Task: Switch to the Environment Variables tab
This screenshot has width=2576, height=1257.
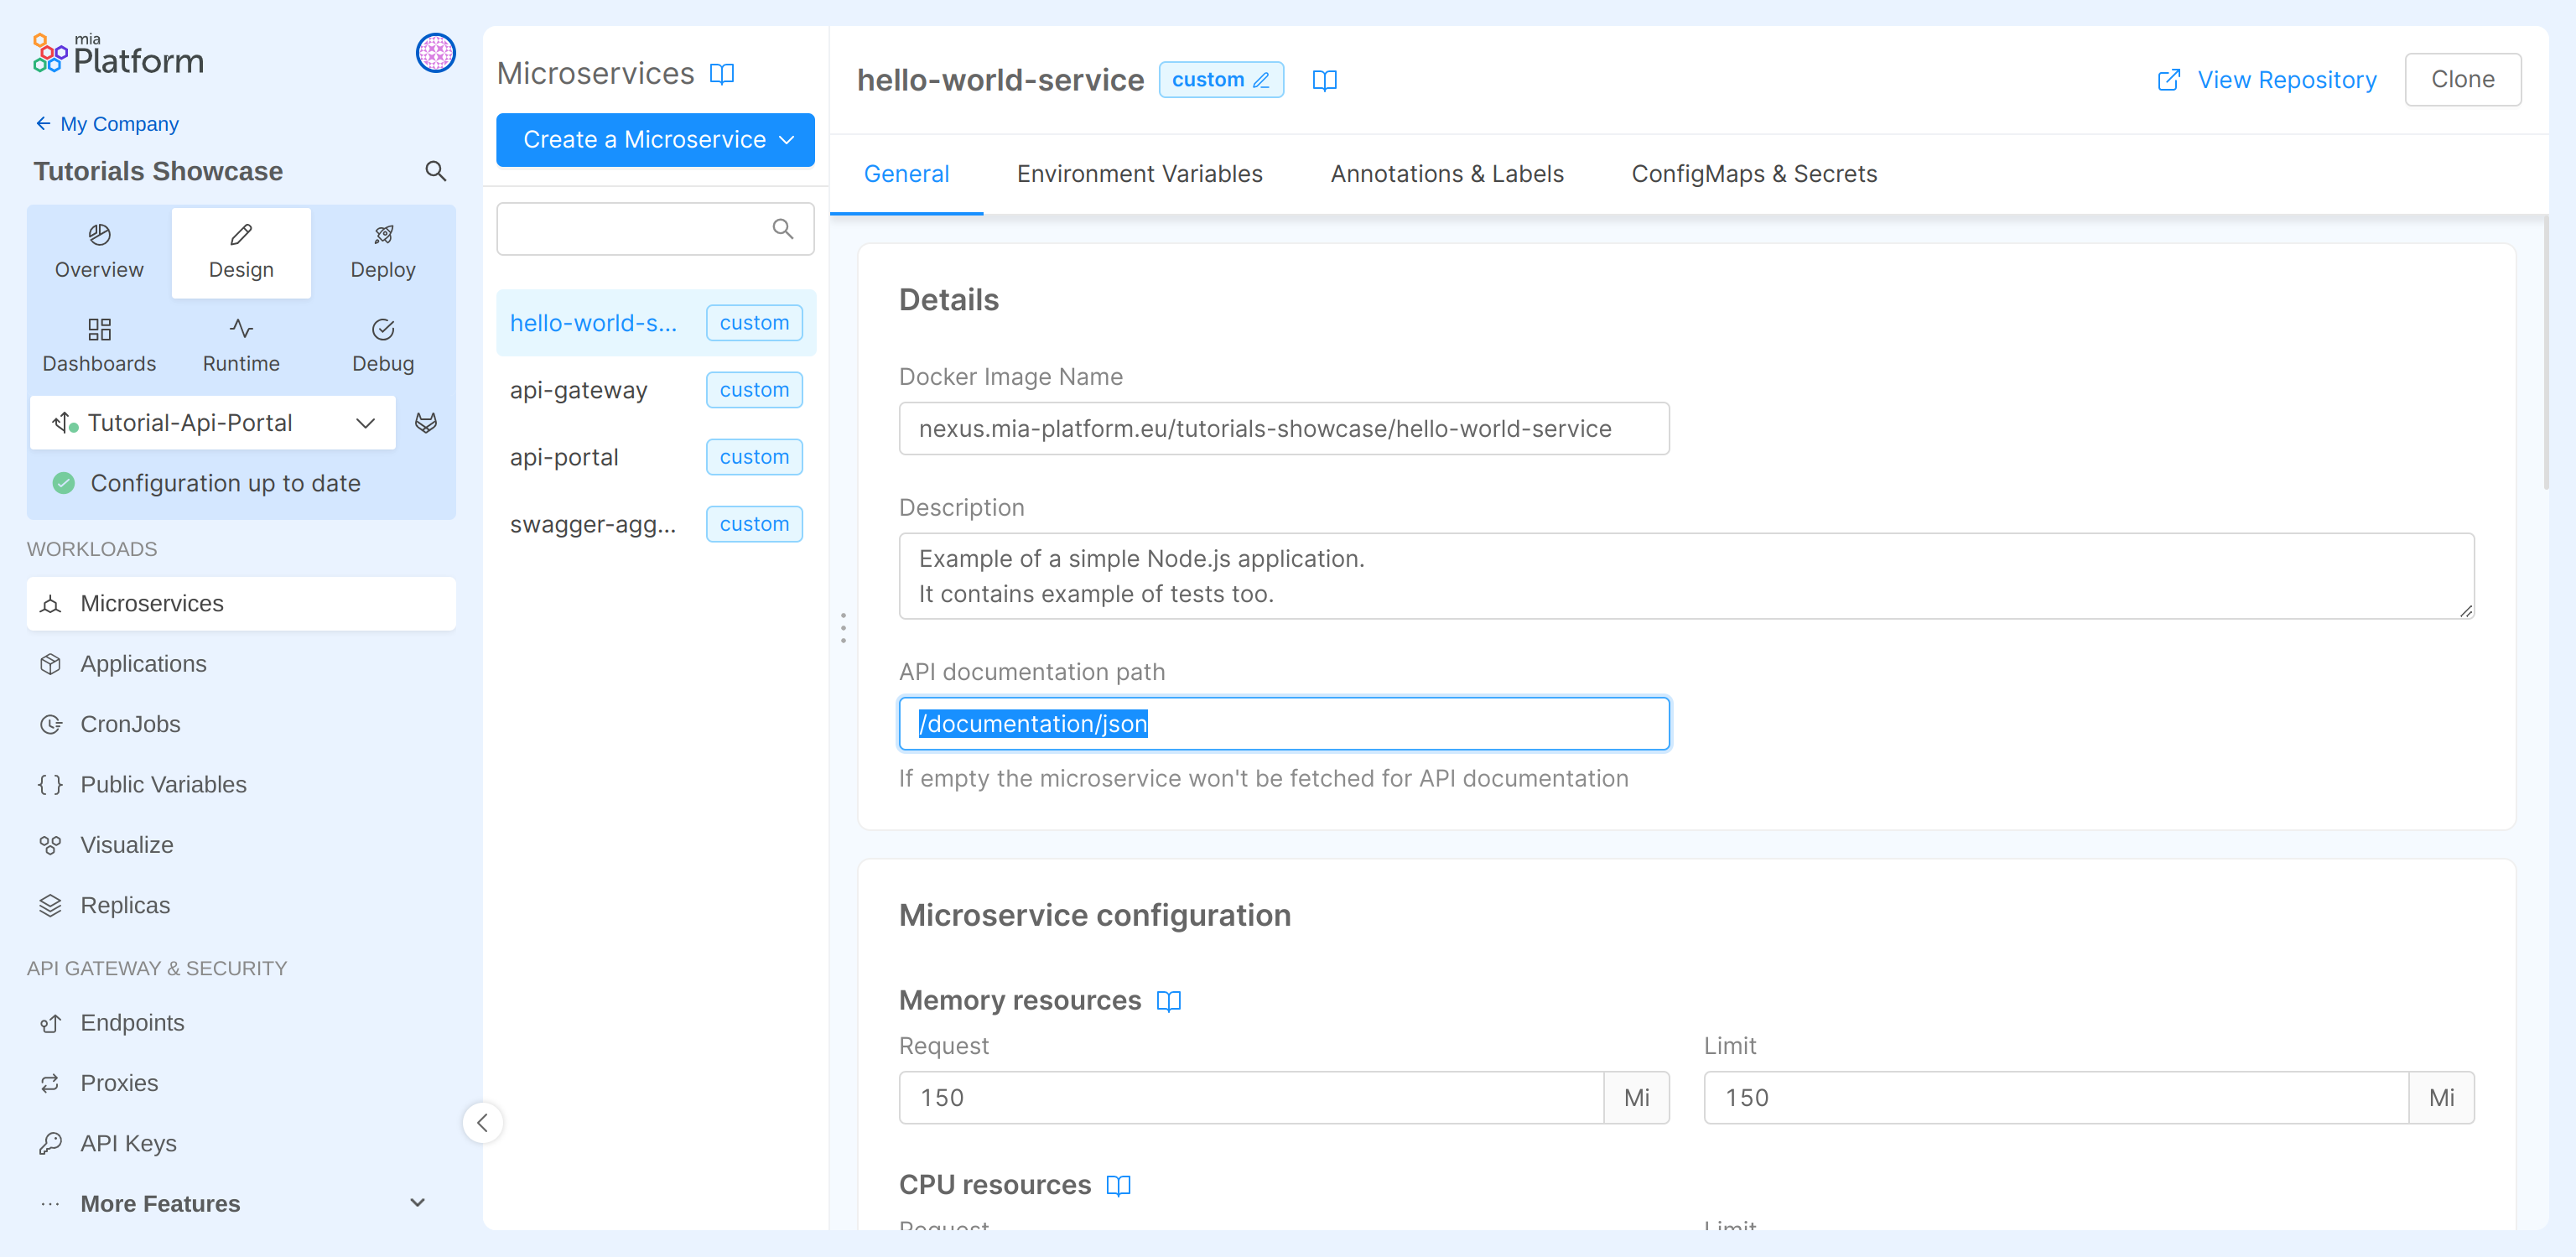Action: coord(1139,173)
